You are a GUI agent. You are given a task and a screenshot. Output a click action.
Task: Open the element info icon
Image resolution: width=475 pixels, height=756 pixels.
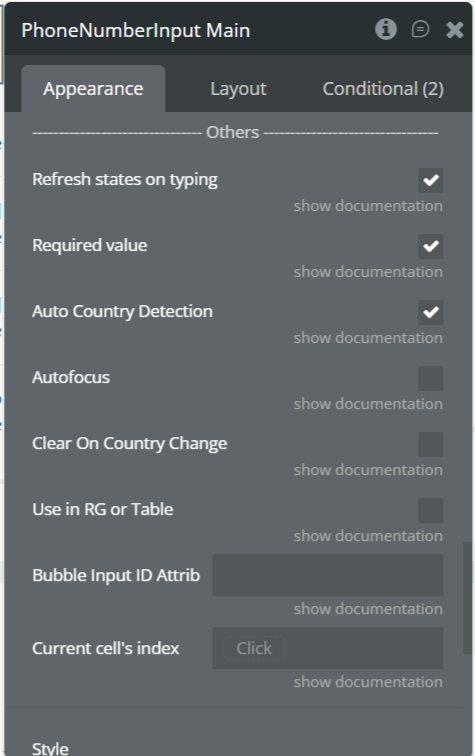386,29
